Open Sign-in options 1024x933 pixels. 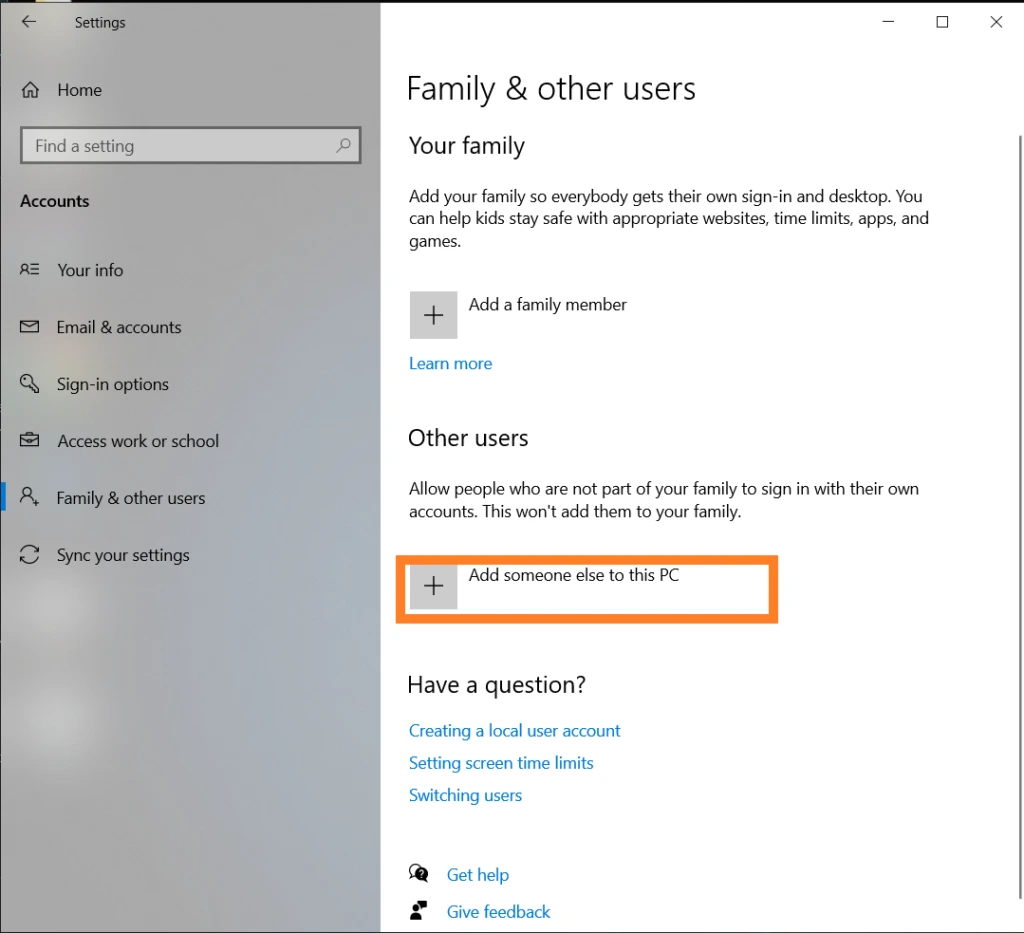[113, 384]
